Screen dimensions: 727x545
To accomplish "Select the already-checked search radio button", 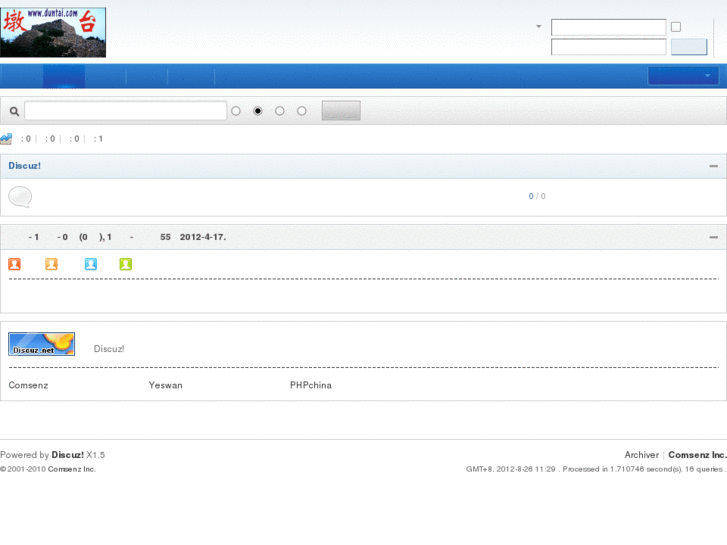I will 258,111.
